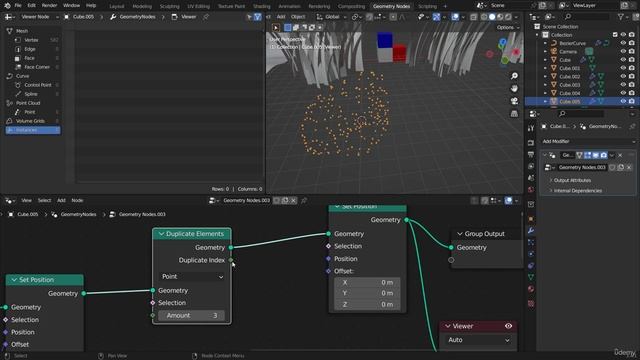This screenshot has width=640, height=360.
Task: Select Cube.002 in the outliner
Action: 569,76
